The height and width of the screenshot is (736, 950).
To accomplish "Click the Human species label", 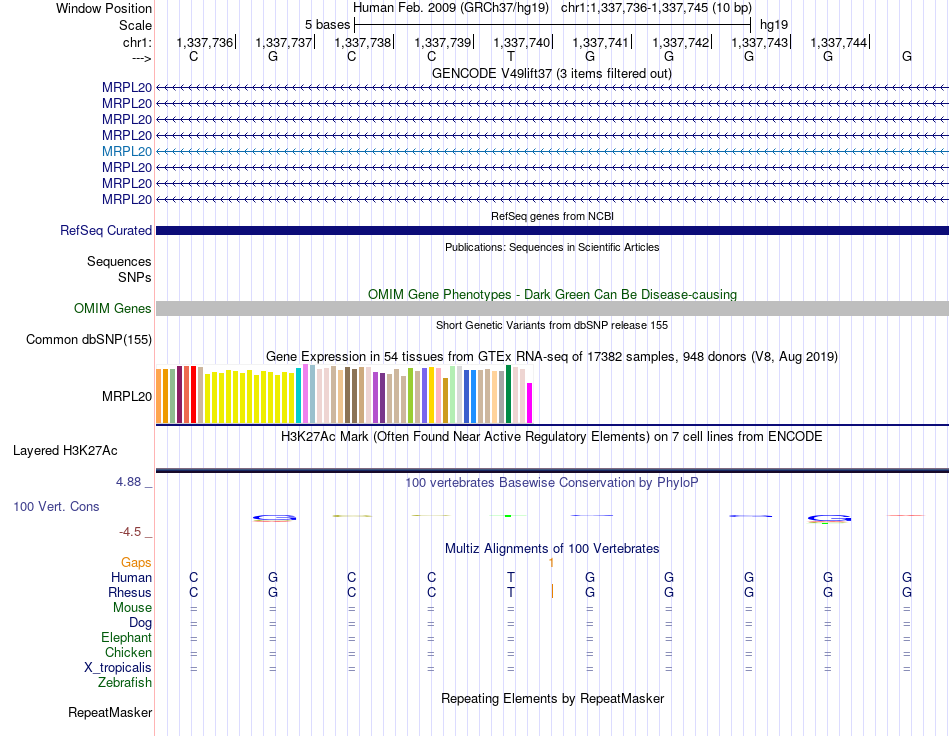I will (x=131, y=577).
